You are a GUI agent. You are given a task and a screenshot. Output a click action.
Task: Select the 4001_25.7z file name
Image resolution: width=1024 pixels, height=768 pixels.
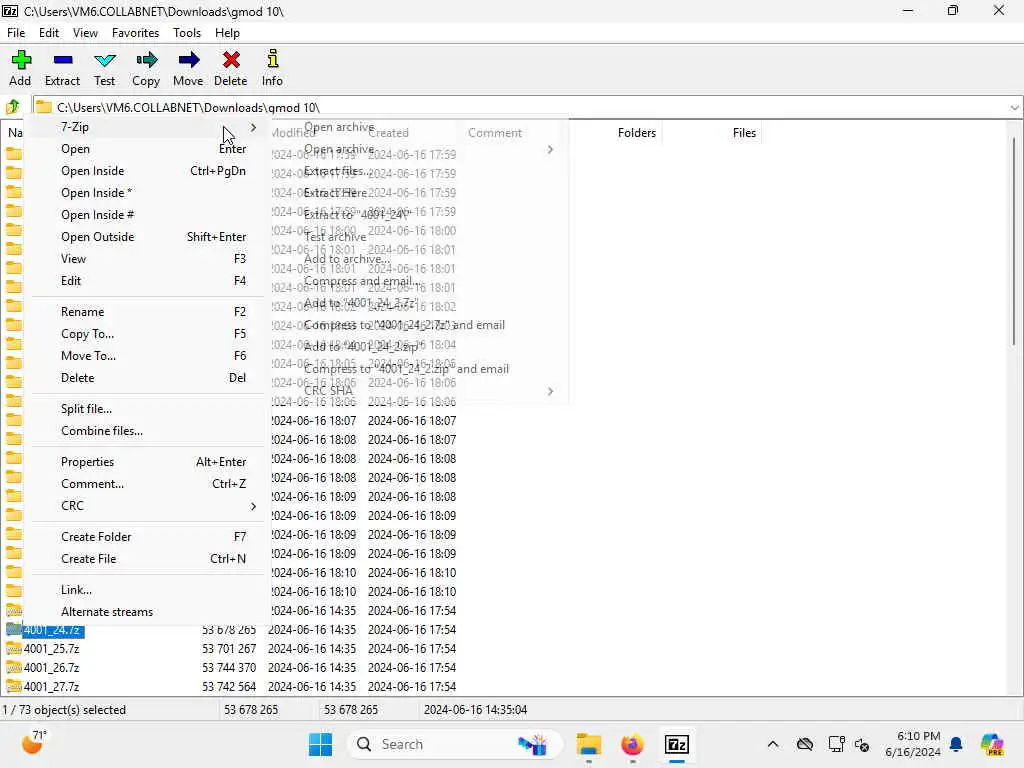(52, 648)
